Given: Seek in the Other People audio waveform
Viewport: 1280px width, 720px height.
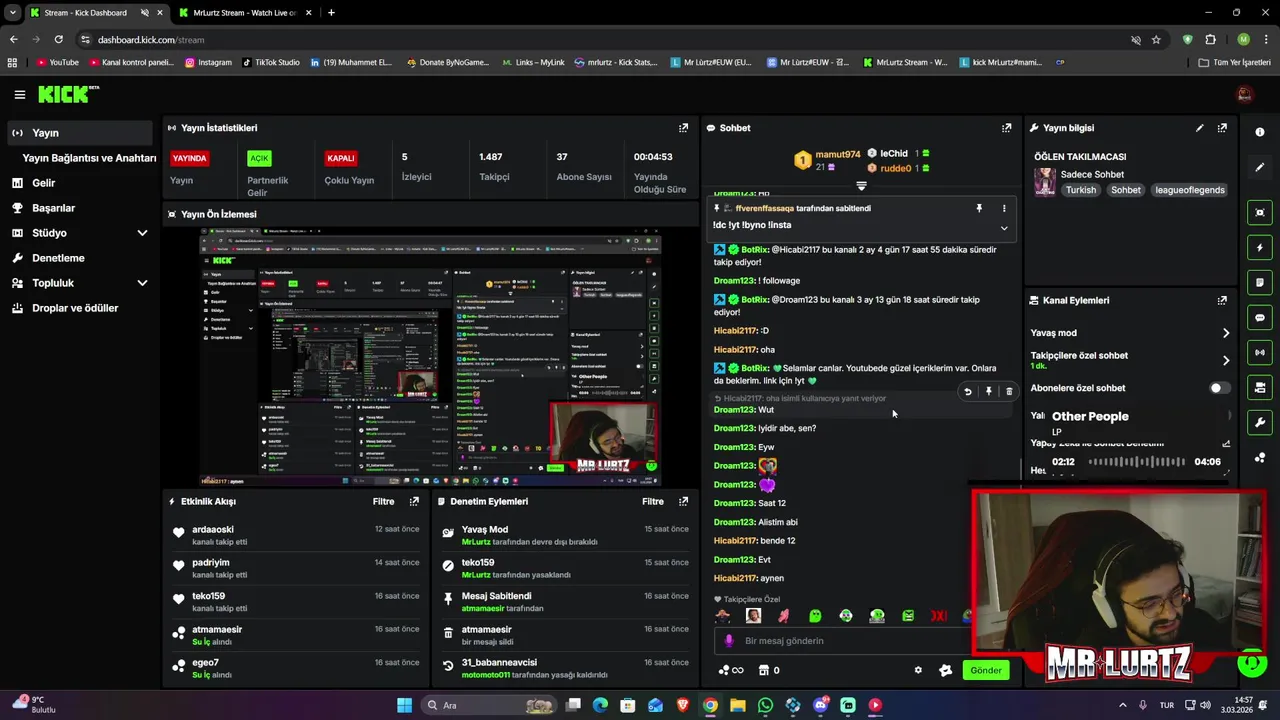Looking at the screenshot, I should click(1136, 462).
